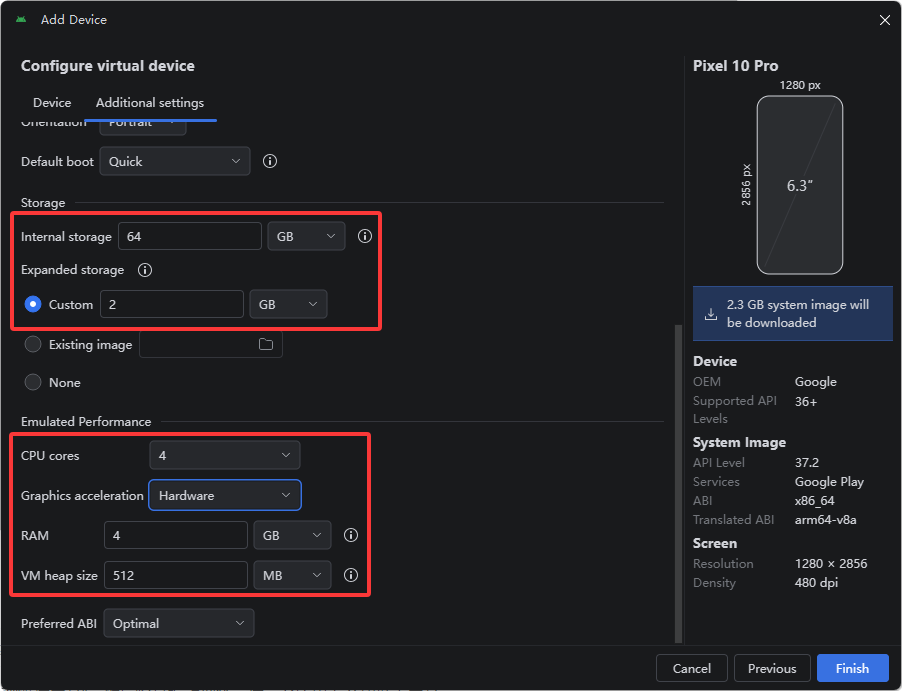Click the download icon in system image notice

click(x=711, y=314)
